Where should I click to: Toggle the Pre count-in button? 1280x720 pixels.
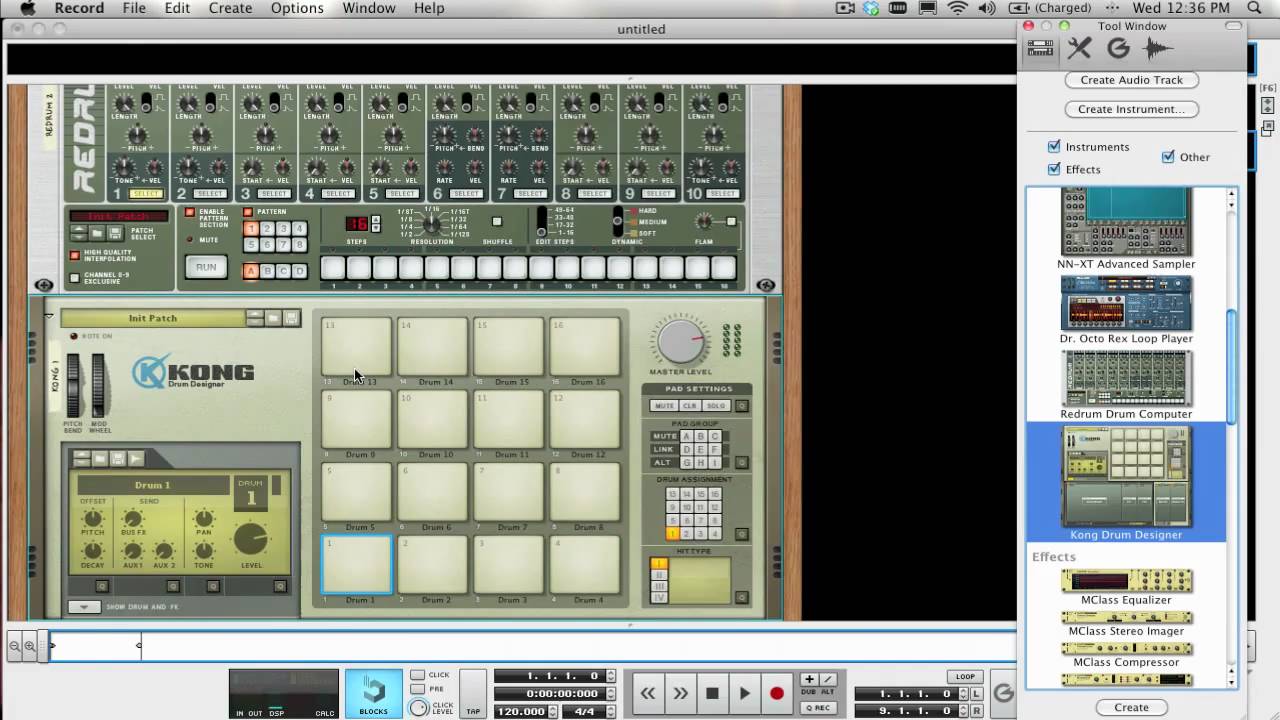pyautogui.click(x=418, y=689)
